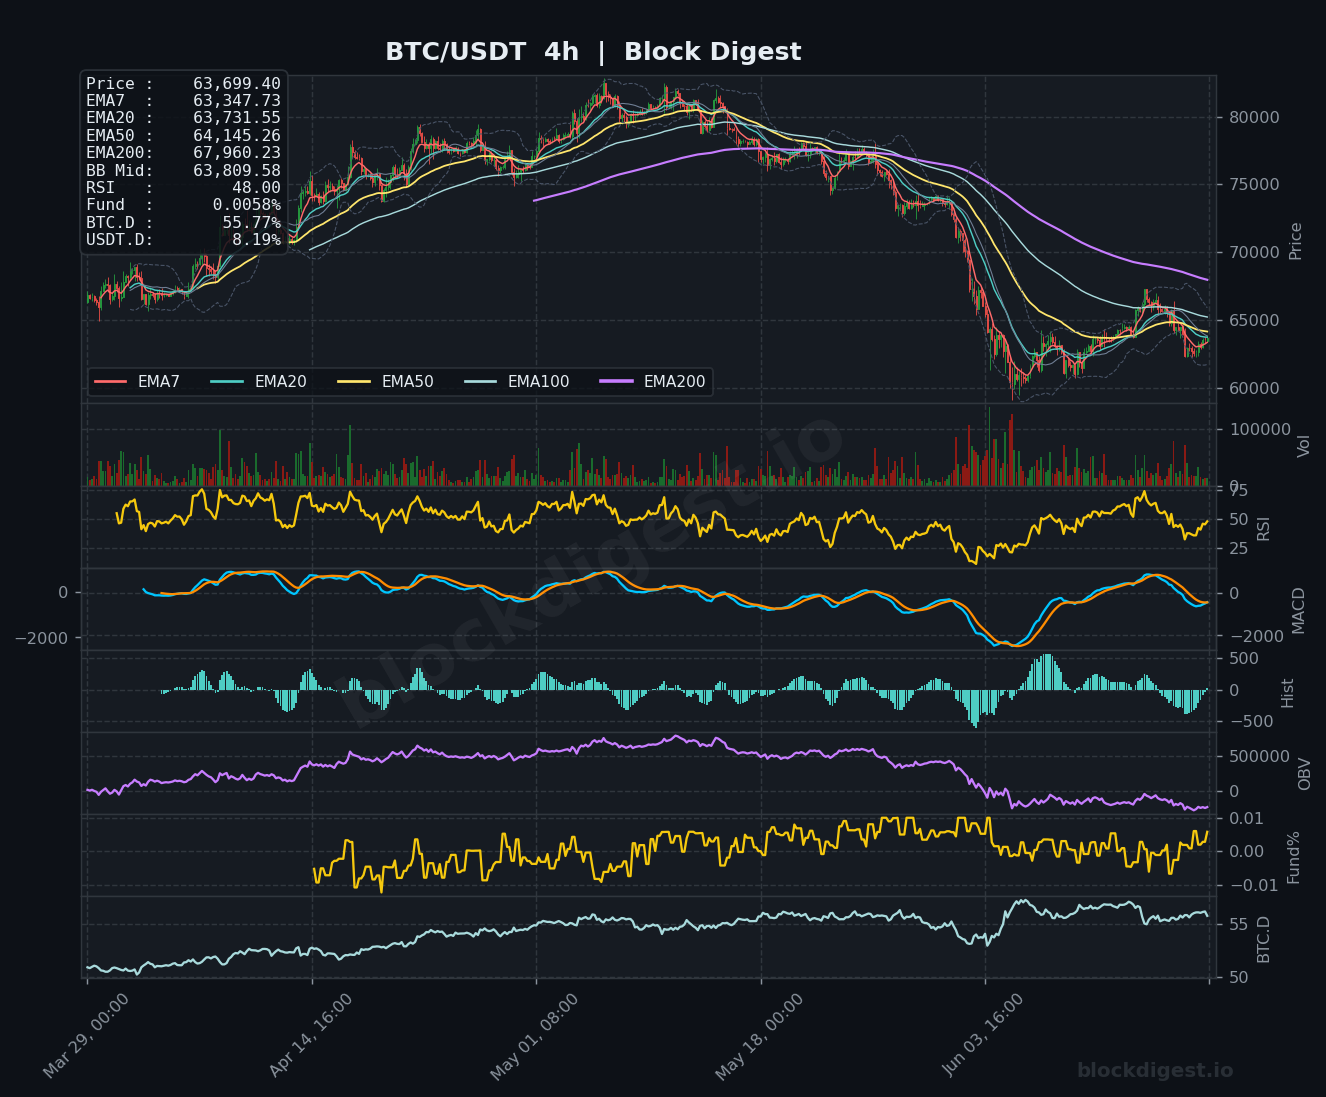Click the Jun 03, 16:00 date label
The width and height of the screenshot is (1326, 1097).
tap(984, 1035)
